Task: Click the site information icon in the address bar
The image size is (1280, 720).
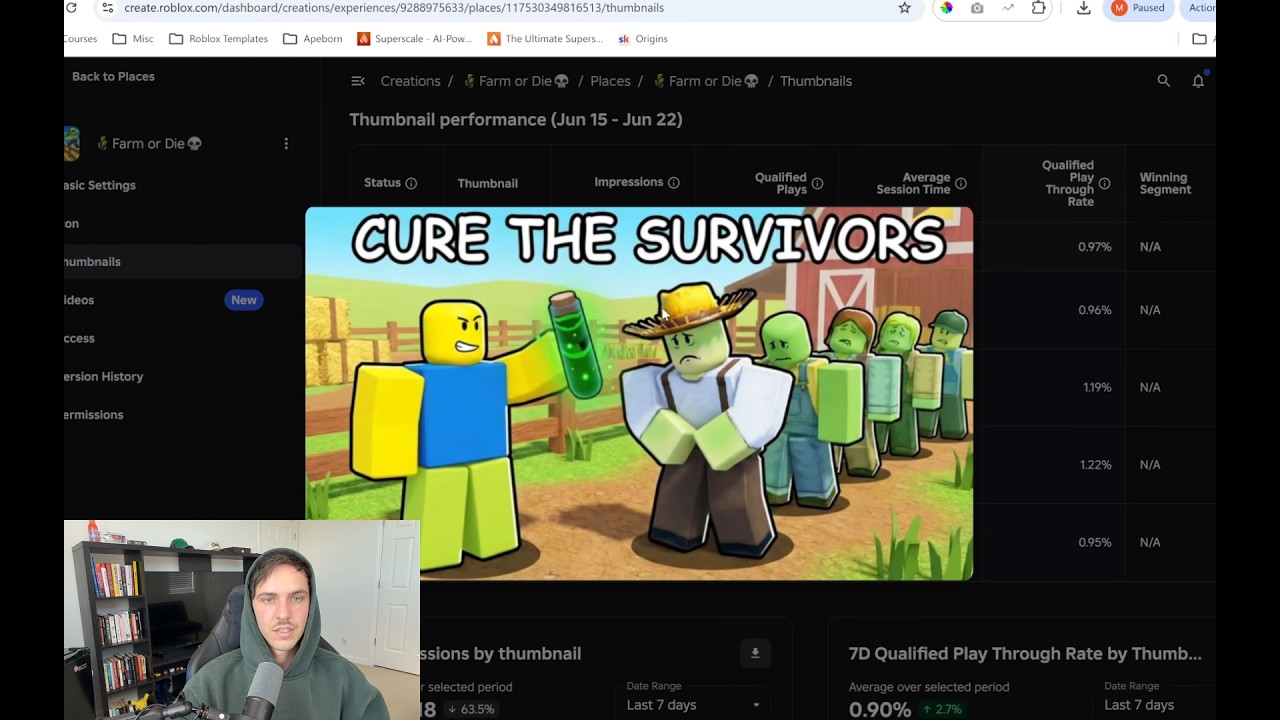Action: pyautogui.click(x=108, y=8)
